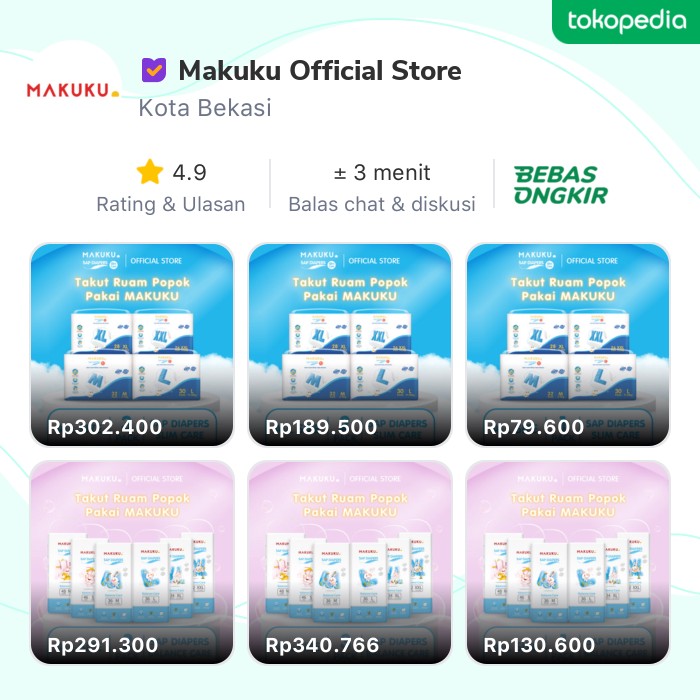Image resolution: width=700 pixels, height=700 pixels.
Task: Open the product priced Rp340.766
Action: pyautogui.click(x=350, y=562)
